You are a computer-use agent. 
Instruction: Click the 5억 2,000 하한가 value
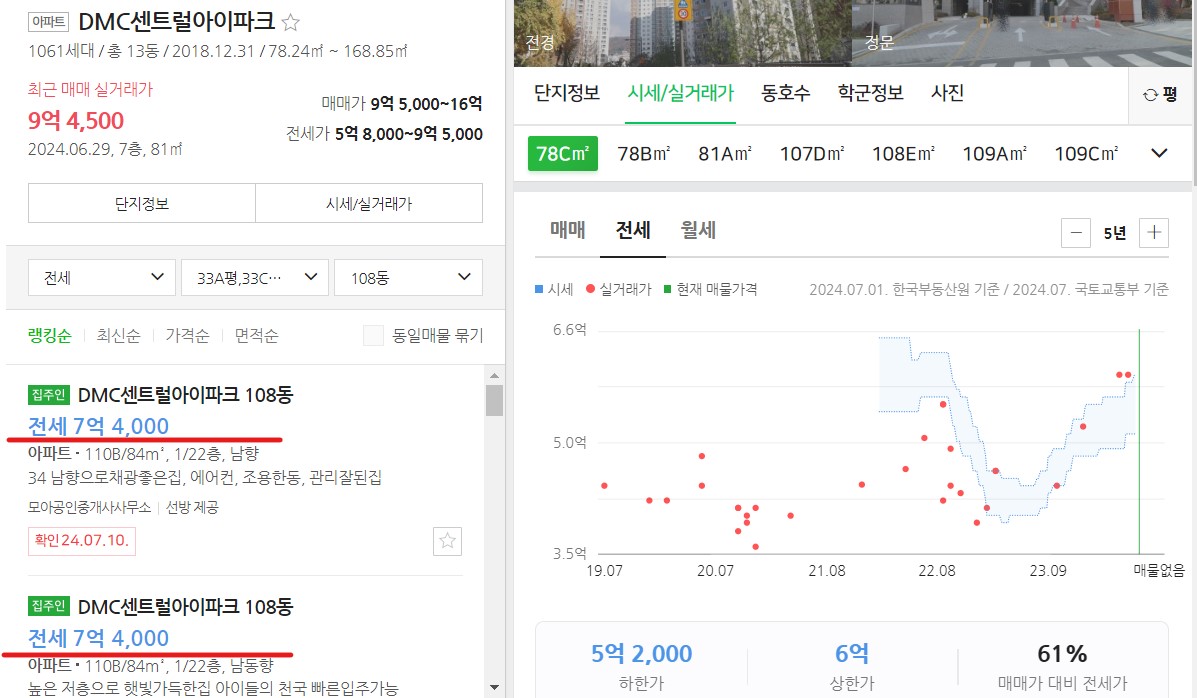tap(641, 654)
